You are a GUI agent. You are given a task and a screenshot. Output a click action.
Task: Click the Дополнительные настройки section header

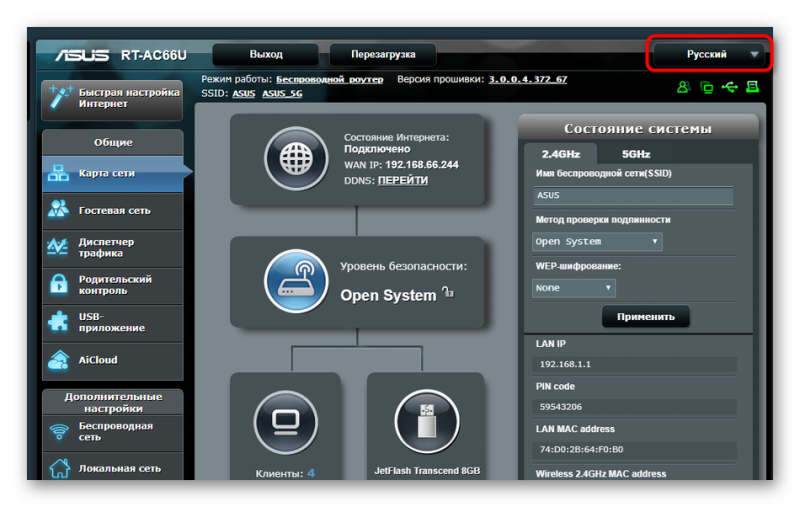[113, 403]
